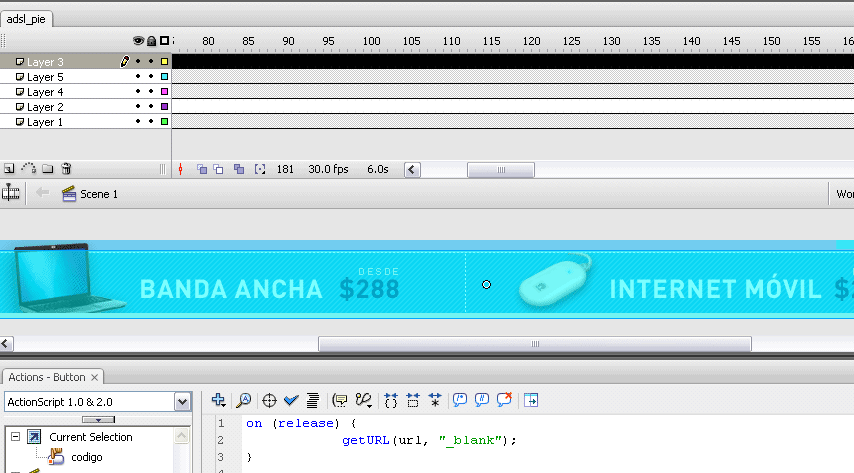Click the Insert Target Path crosshair

[x=269, y=400]
